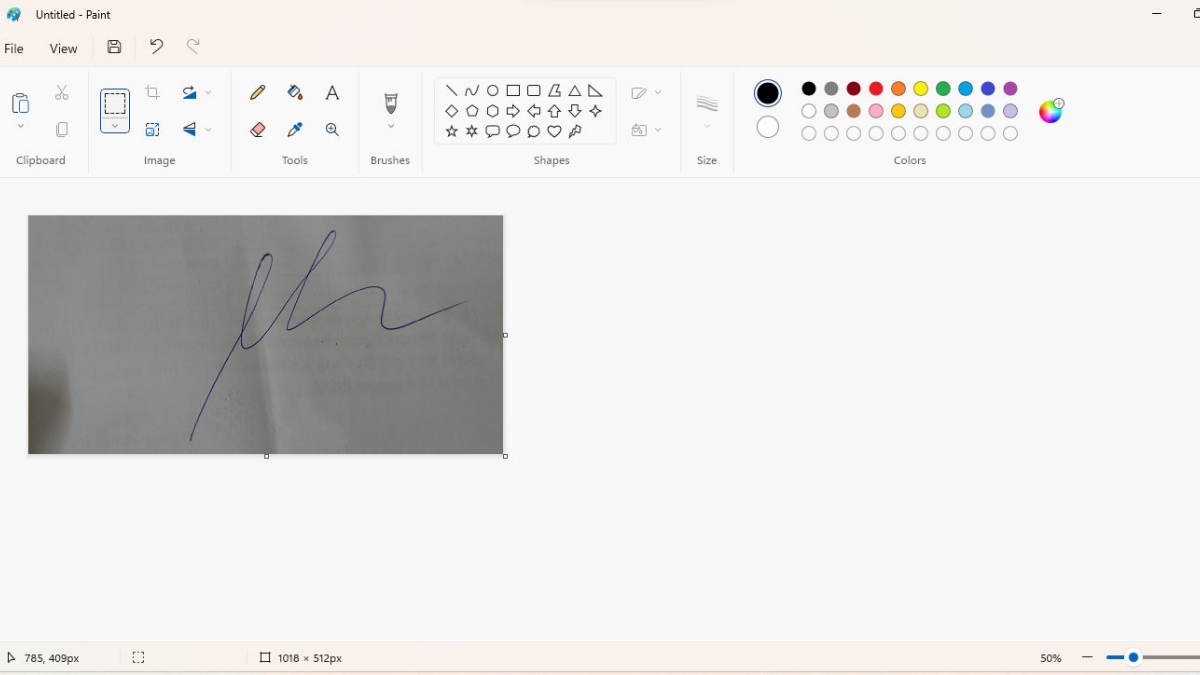Click the Redo arrow
The image size is (1200, 675).
click(x=193, y=46)
